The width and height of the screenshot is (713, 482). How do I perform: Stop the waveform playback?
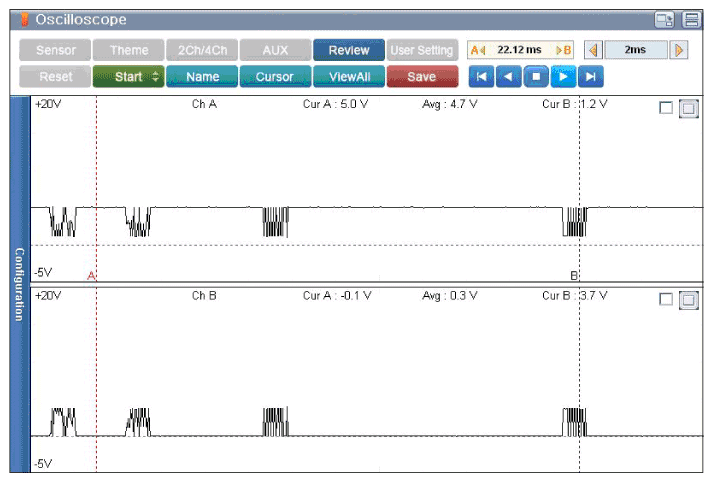[536, 76]
